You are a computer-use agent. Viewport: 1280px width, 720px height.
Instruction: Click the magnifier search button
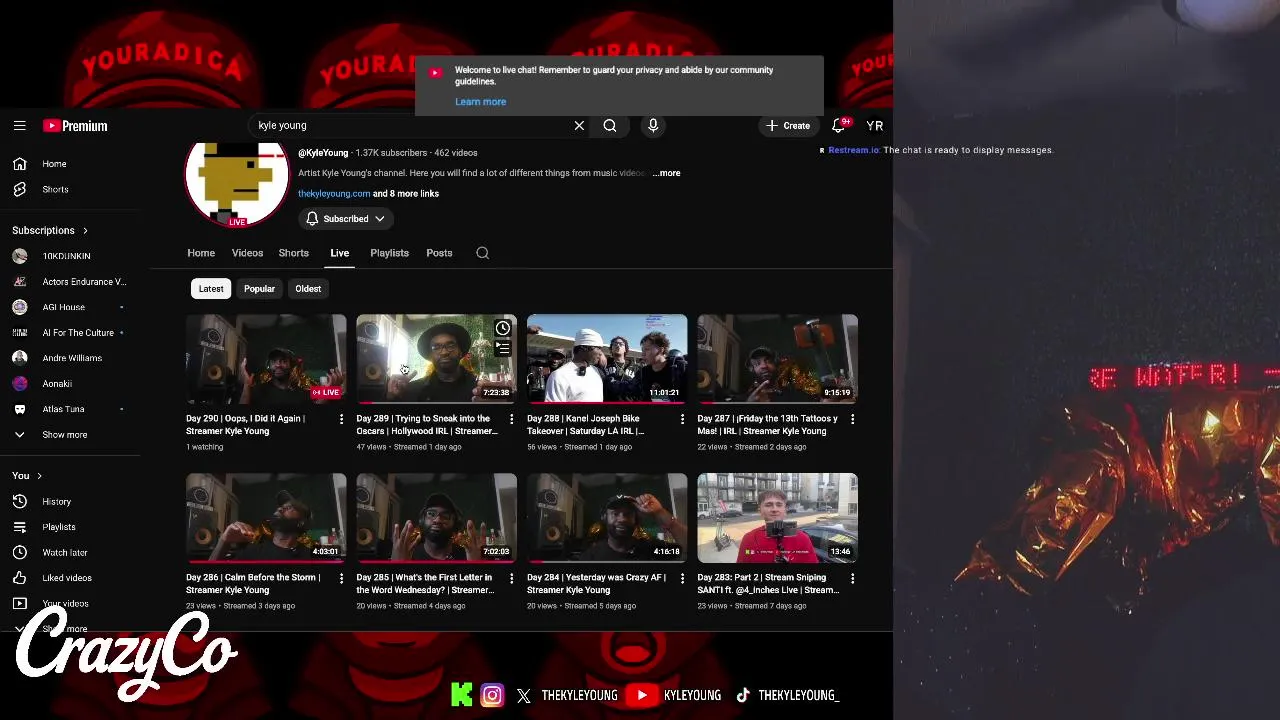click(610, 126)
